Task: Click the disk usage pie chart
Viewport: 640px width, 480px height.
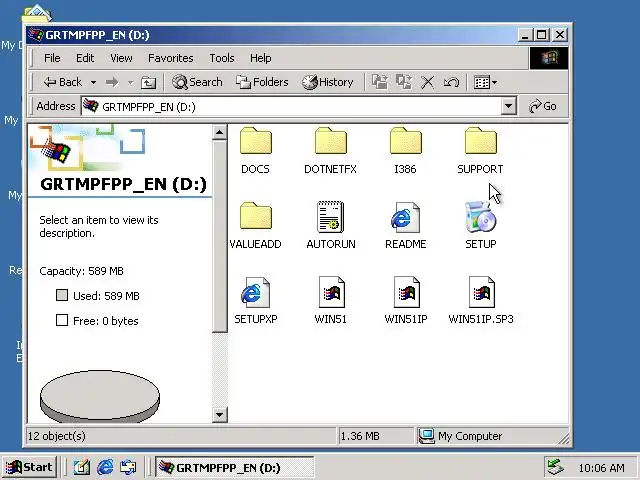Action: click(x=100, y=396)
